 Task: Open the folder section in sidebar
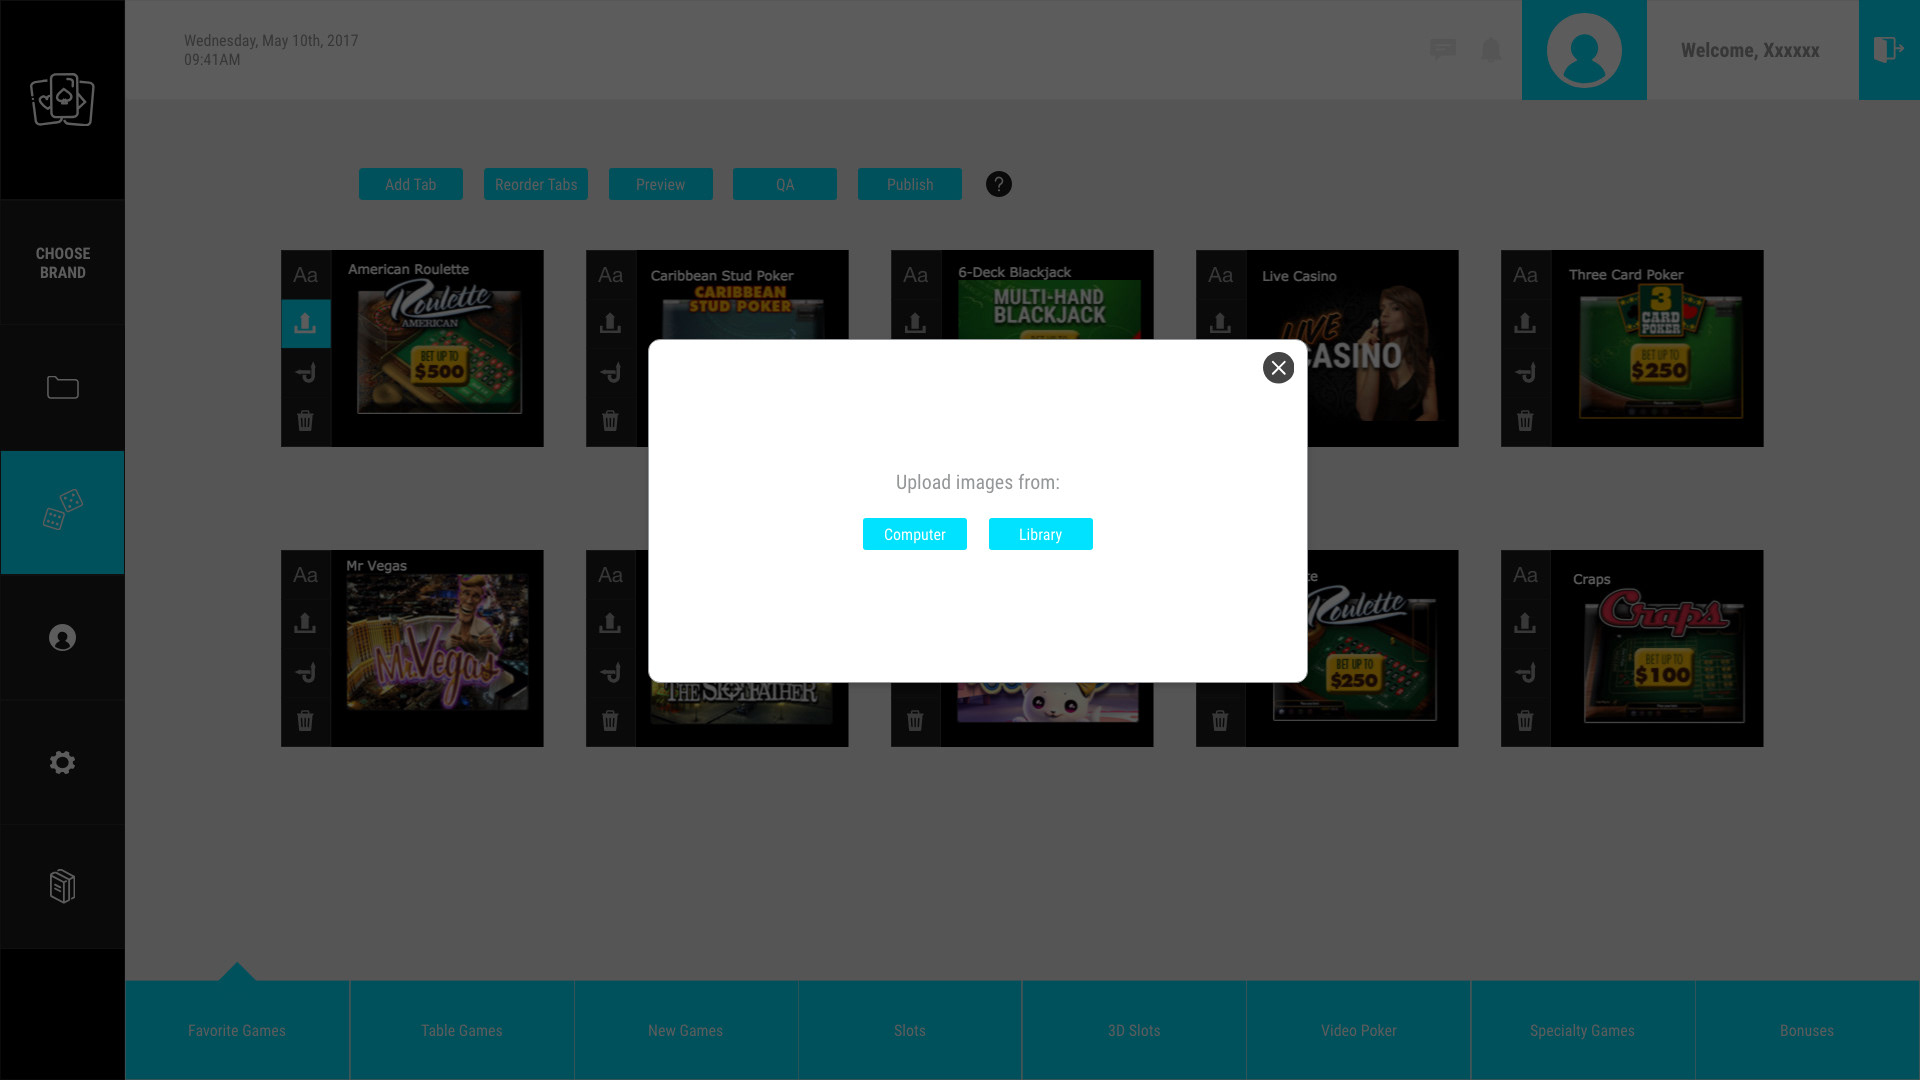(62, 387)
